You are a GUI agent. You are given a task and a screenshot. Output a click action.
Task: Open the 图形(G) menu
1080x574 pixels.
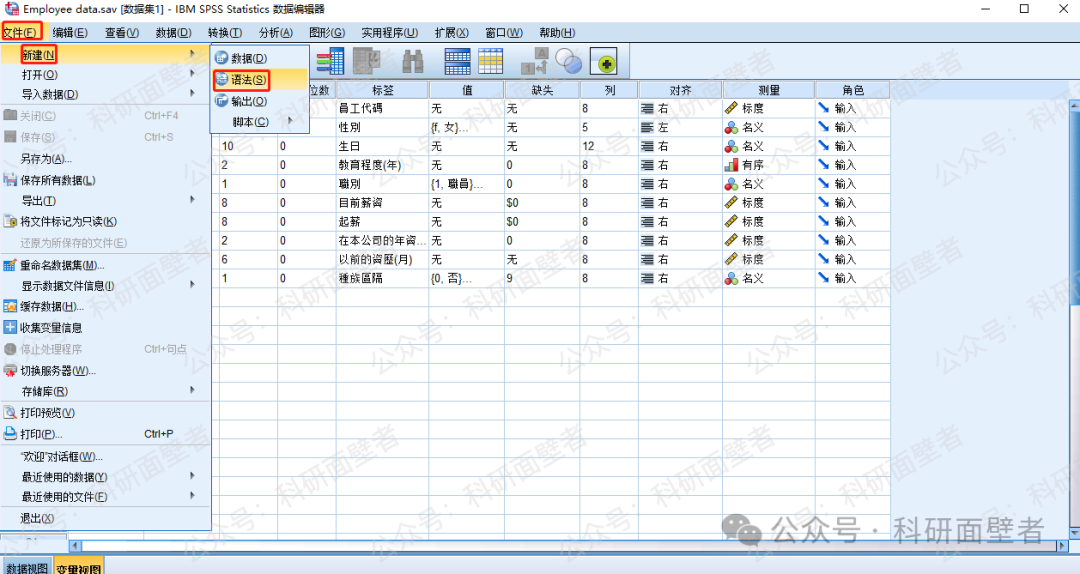(326, 32)
